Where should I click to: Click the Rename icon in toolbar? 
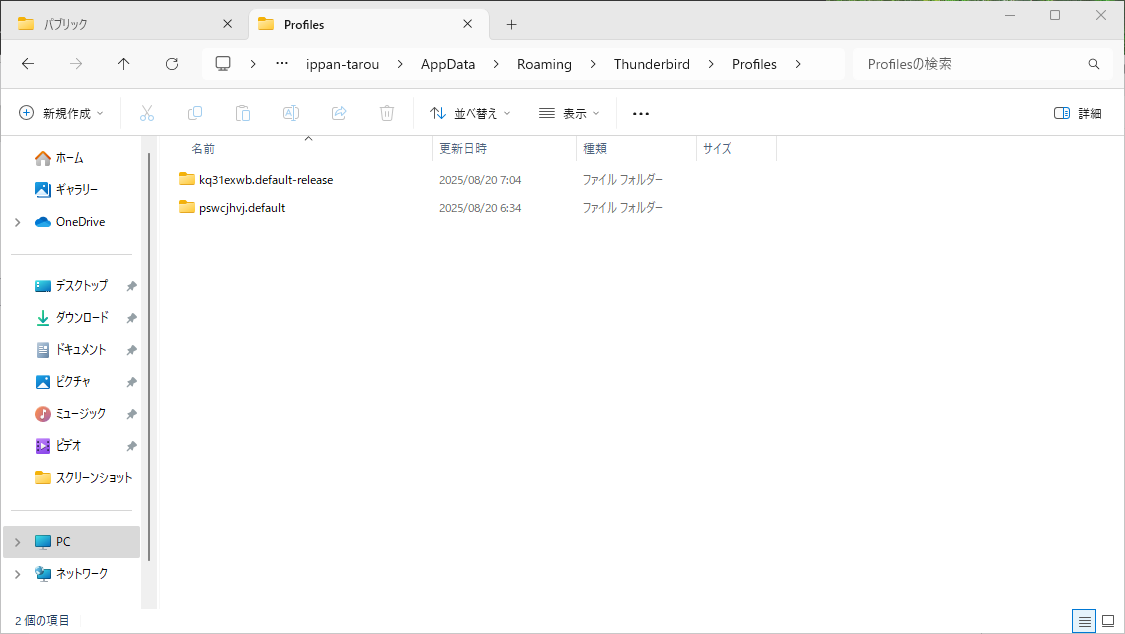(x=291, y=113)
